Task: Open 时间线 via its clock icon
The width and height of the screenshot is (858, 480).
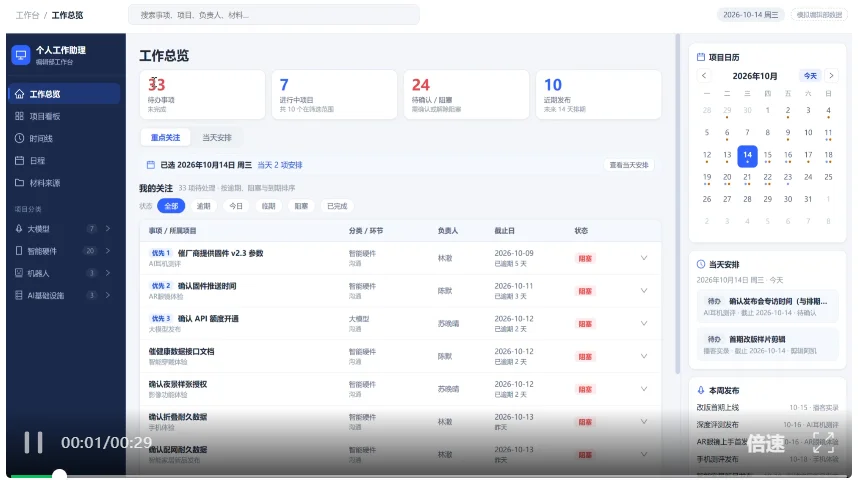Action: [19, 138]
